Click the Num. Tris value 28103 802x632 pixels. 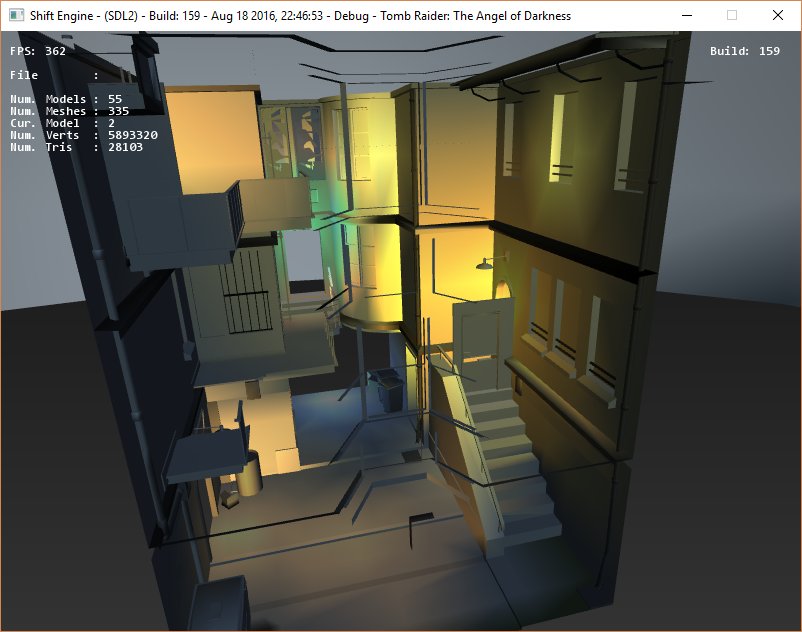coord(125,147)
